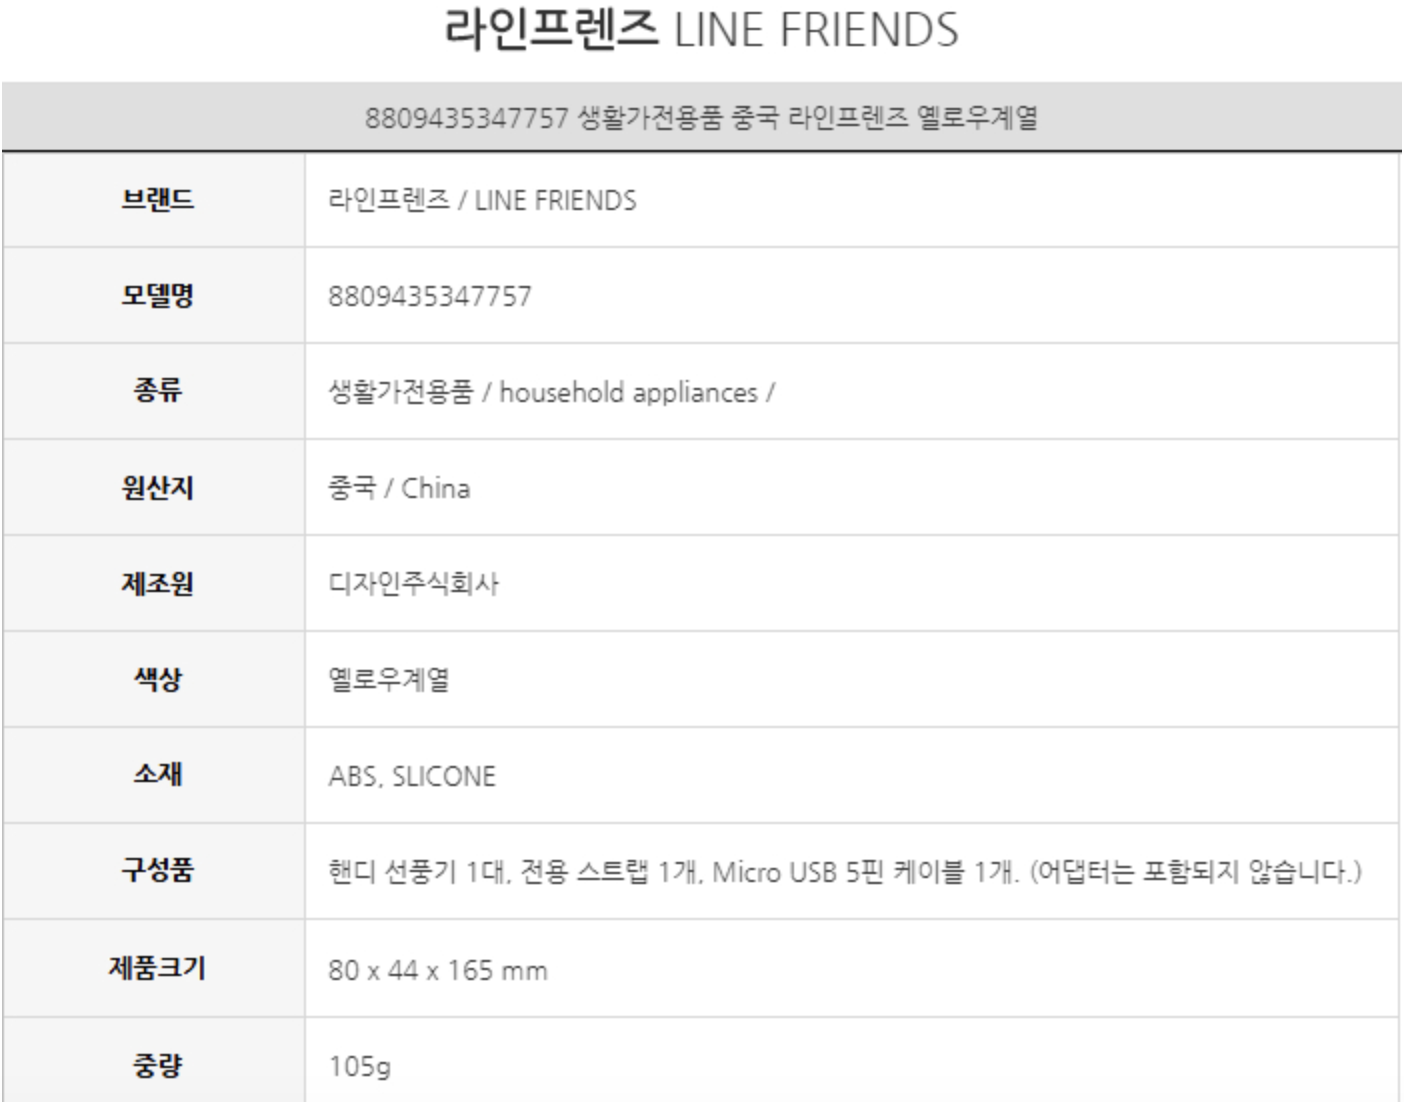The width and height of the screenshot is (1404, 1102).
Task: Click the gray summary header row text
Action: click(x=701, y=118)
